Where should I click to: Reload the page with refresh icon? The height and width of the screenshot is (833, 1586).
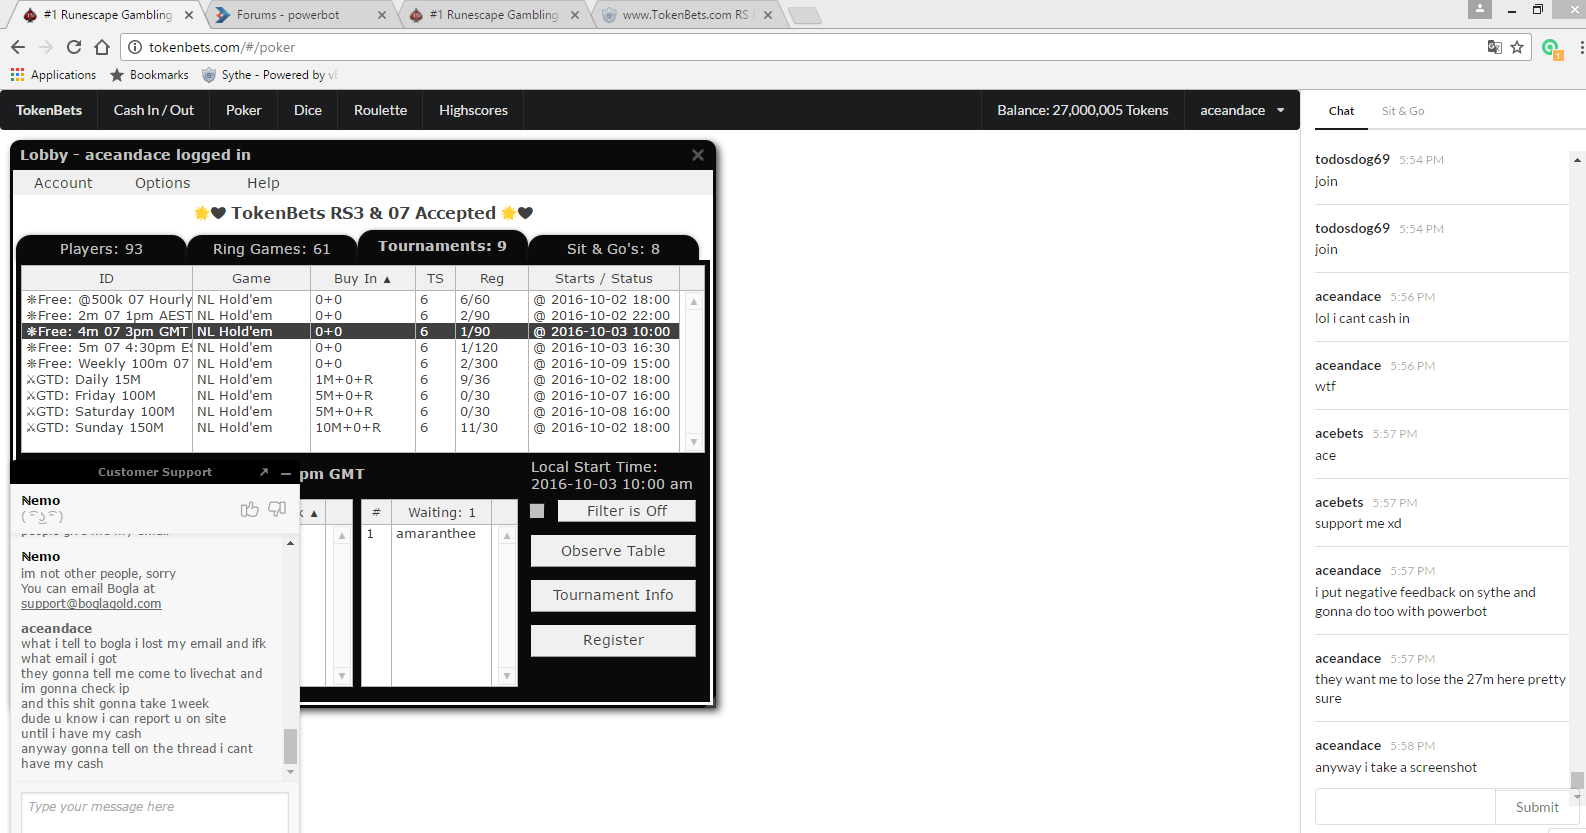tap(74, 47)
